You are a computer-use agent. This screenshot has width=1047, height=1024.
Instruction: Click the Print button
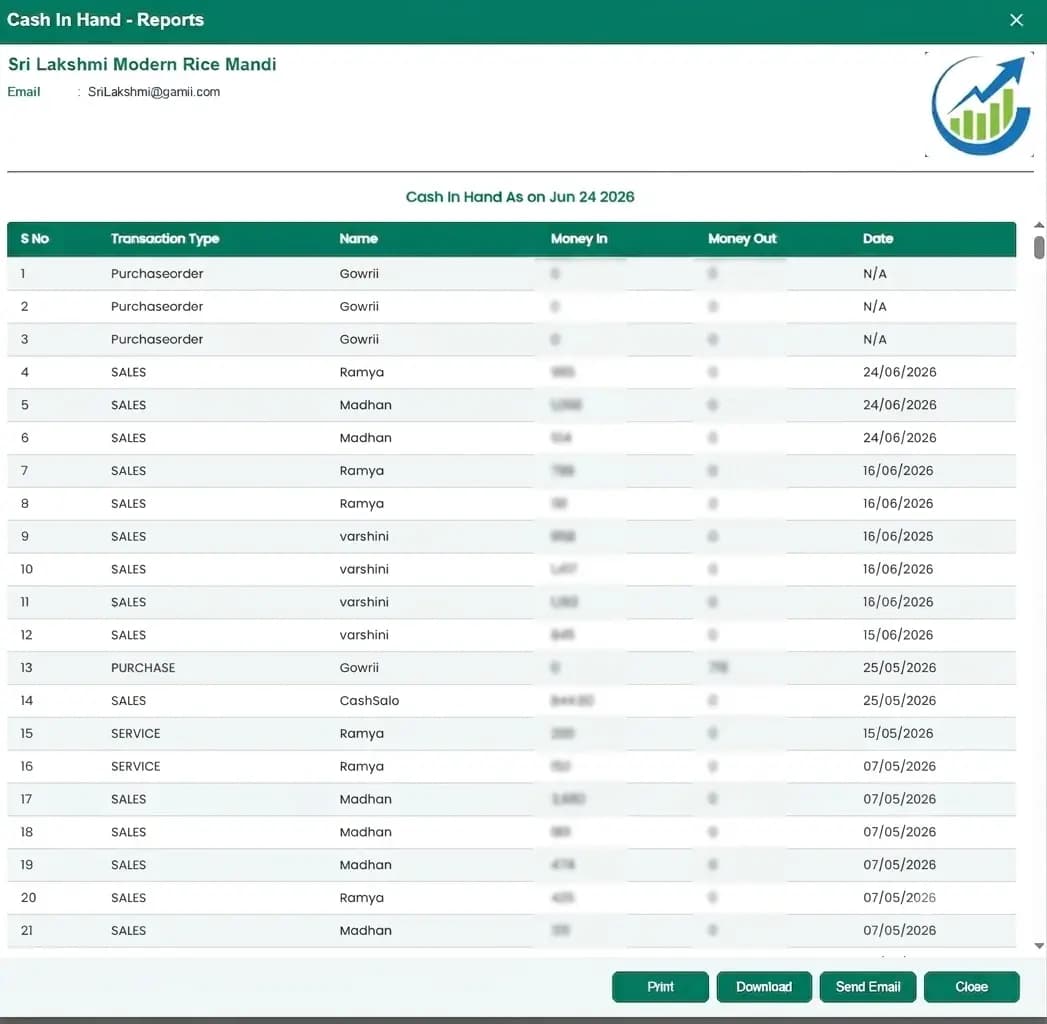[x=660, y=987]
